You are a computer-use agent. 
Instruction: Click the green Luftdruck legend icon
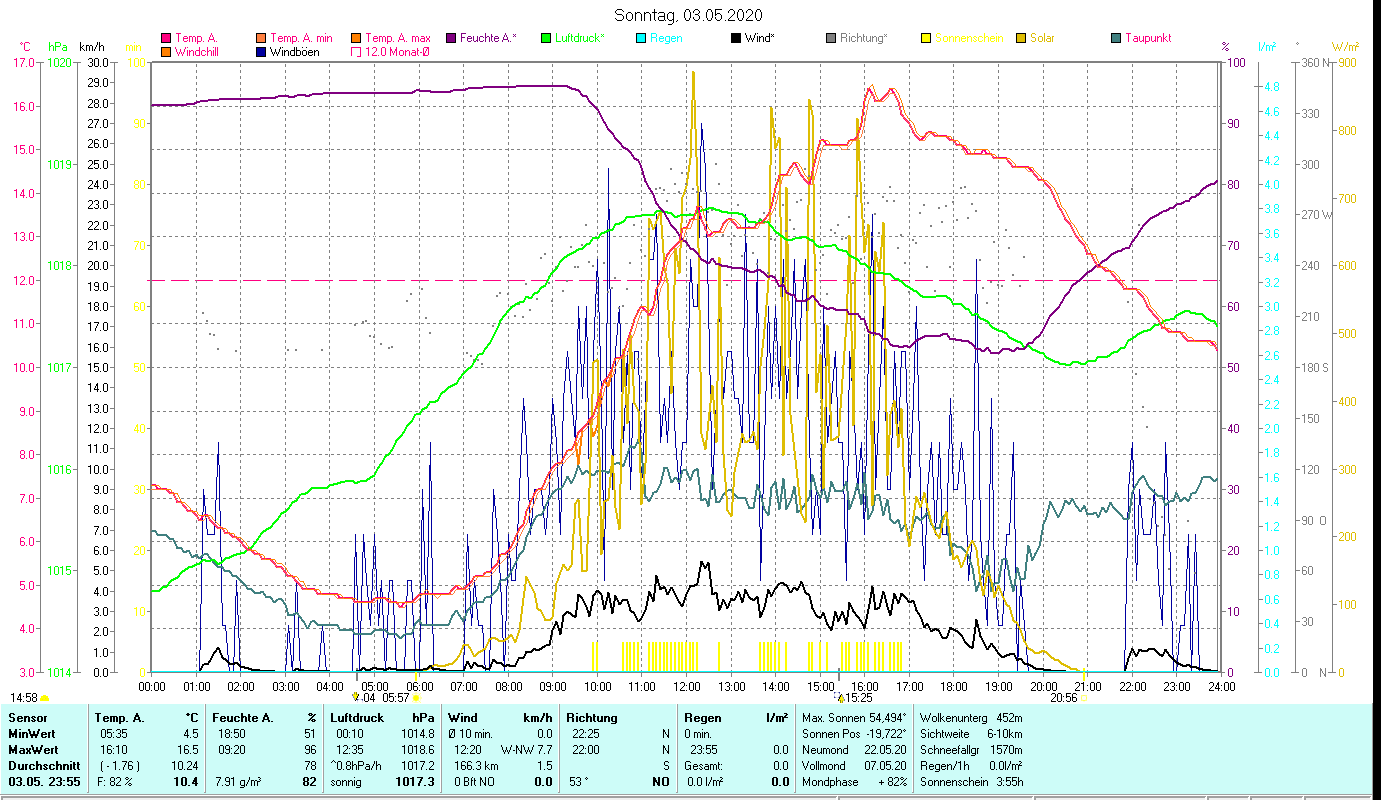(546, 38)
